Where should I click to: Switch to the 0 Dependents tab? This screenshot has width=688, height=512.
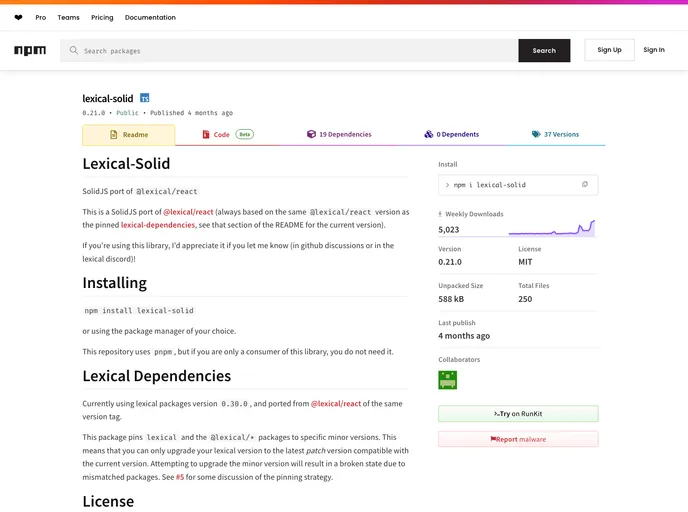452,134
